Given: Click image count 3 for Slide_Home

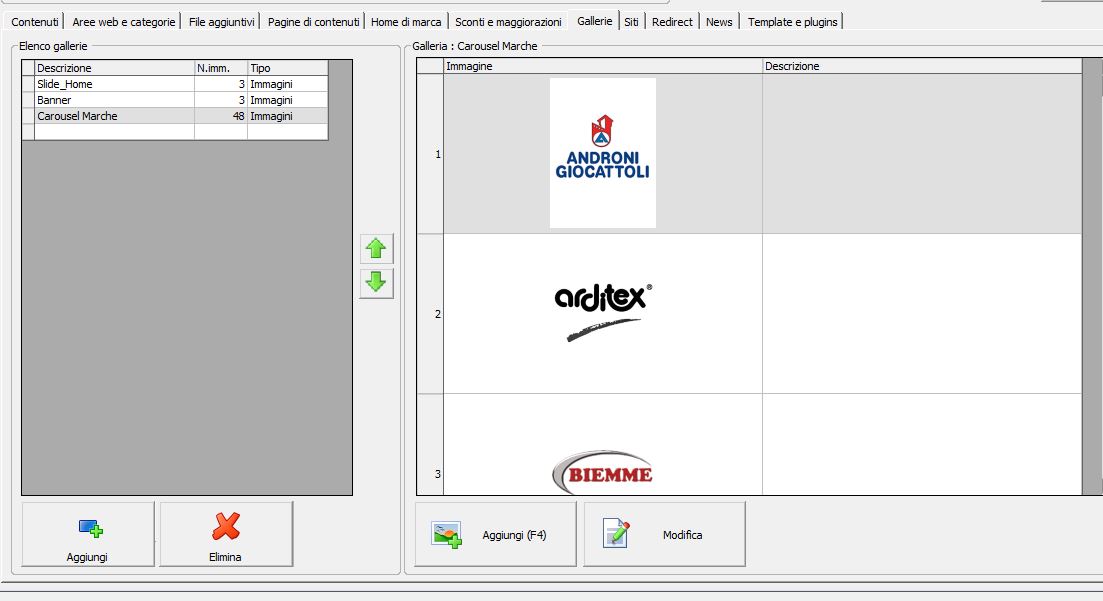Looking at the screenshot, I should [221, 84].
